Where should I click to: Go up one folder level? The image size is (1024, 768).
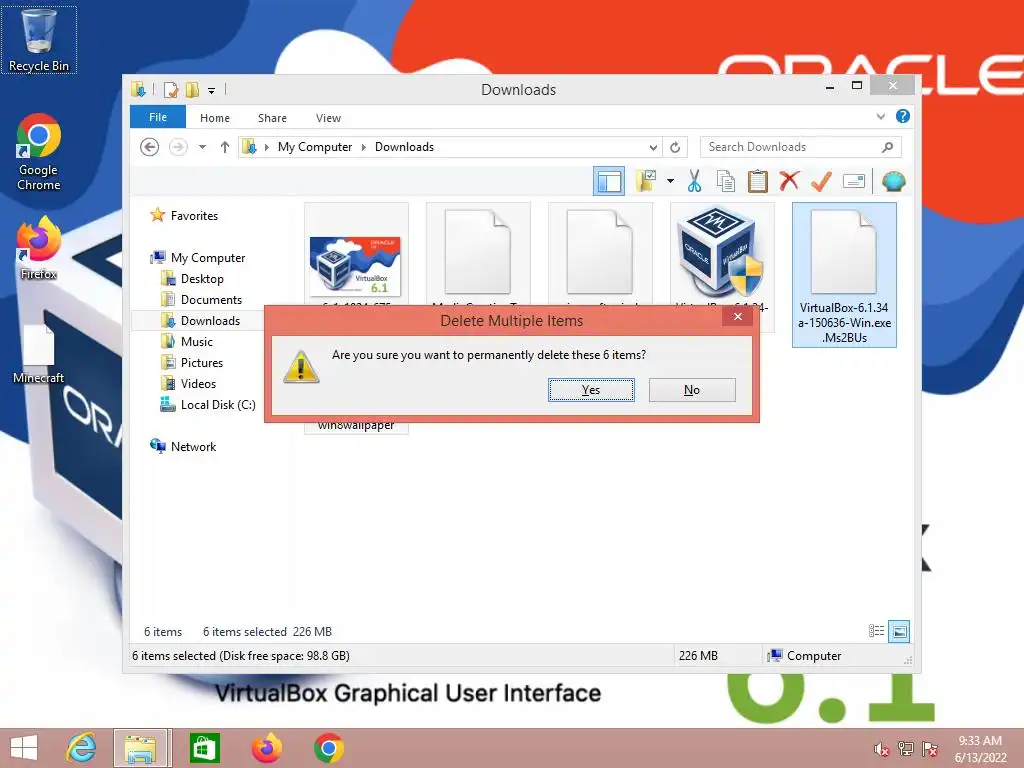click(225, 147)
